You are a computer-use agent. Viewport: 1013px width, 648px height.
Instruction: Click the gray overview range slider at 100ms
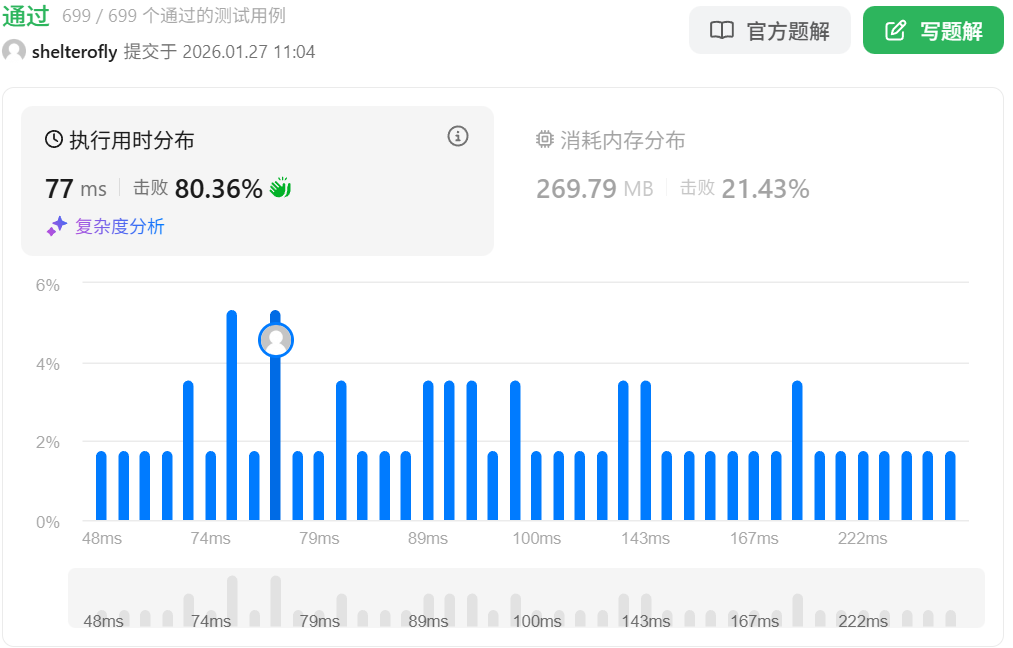[x=537, y=598]
